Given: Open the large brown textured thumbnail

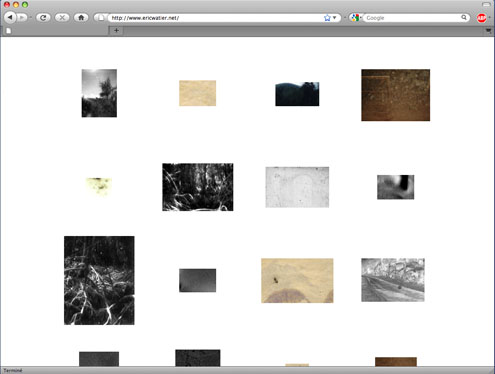Looking at the screenshot, I should click(x=395, y=95).
